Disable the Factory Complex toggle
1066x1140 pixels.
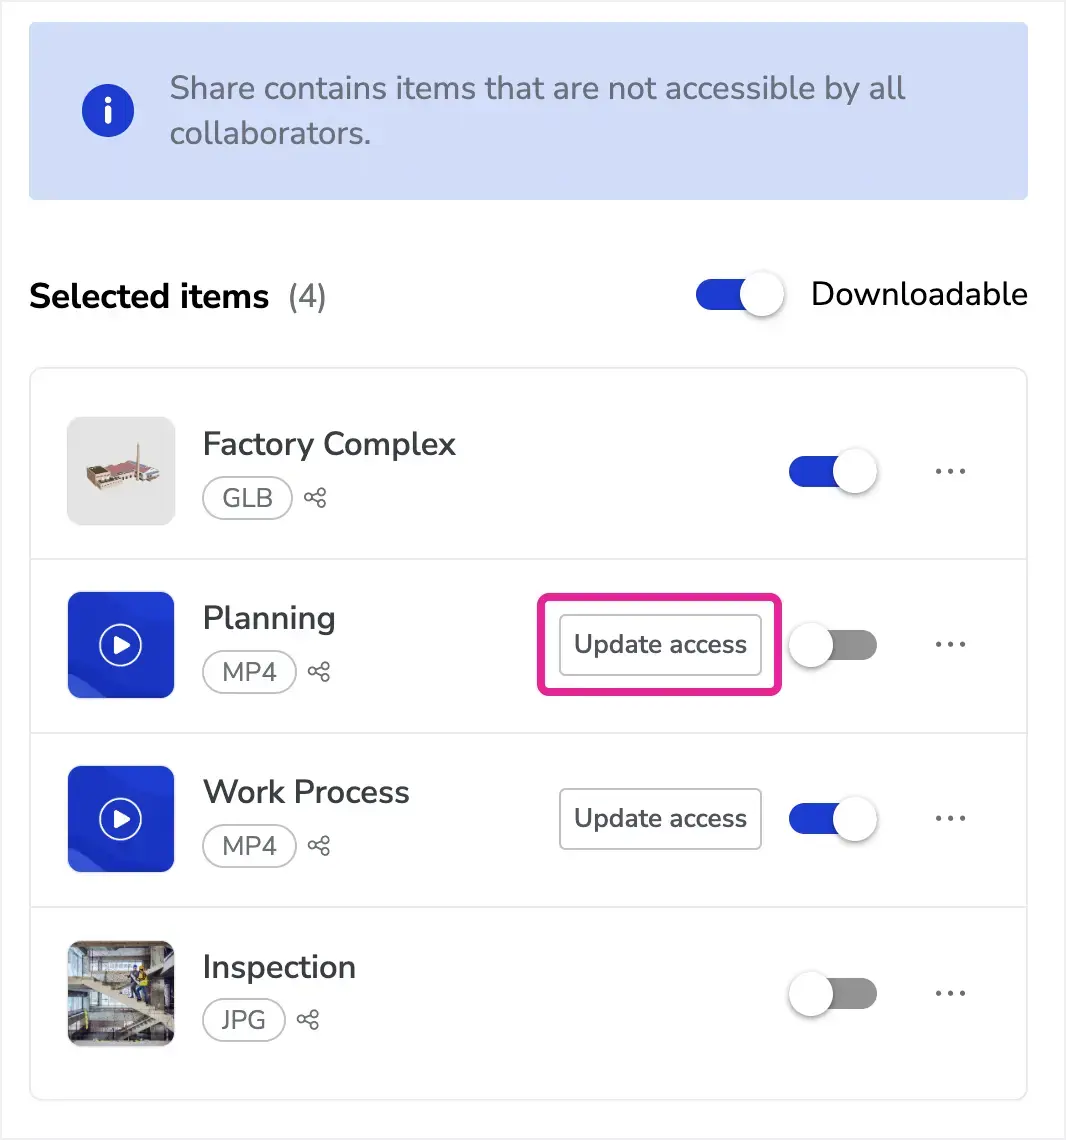(833, 471)
